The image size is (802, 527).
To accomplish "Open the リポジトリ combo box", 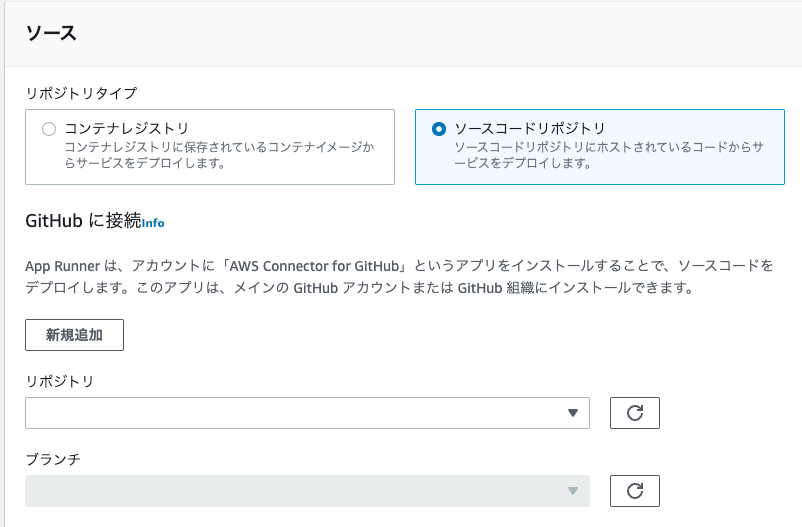I will tap(307, 413).
